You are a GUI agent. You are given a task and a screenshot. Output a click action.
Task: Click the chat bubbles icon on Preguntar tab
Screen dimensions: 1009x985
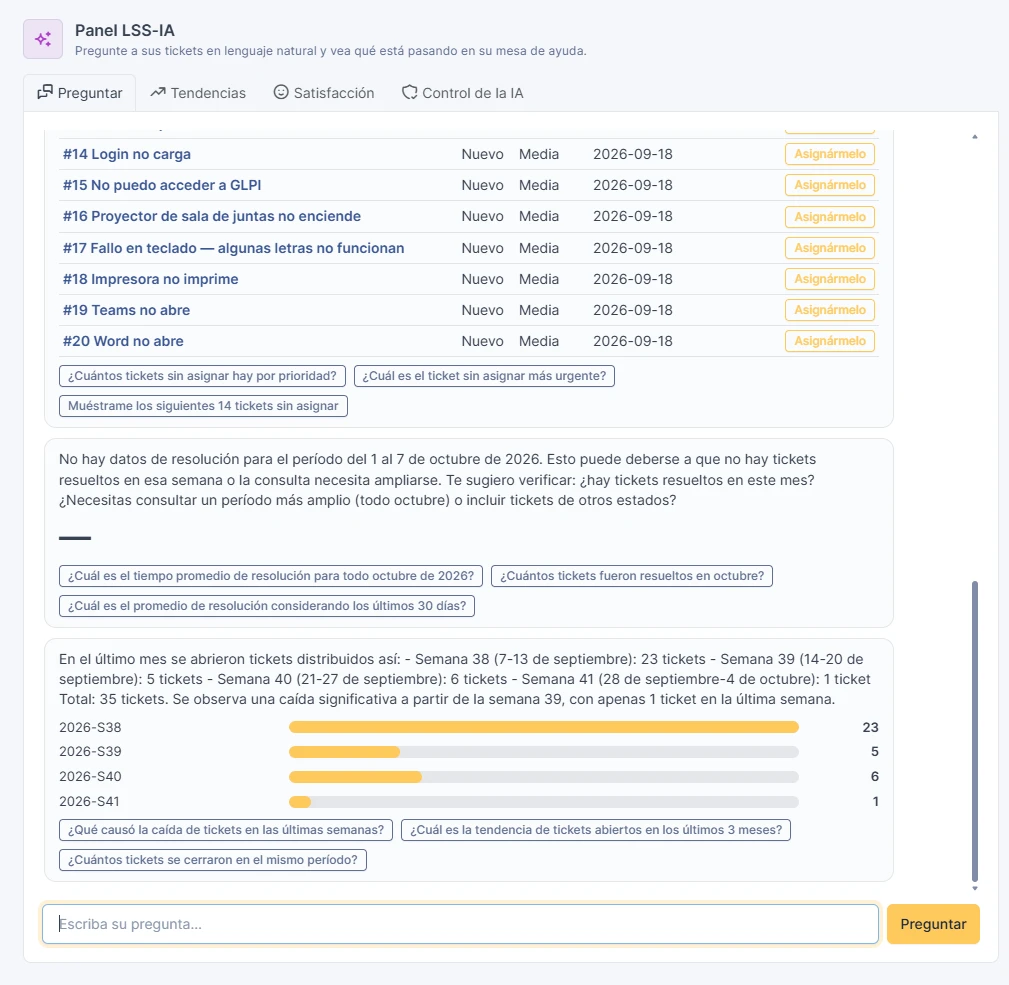coord(45,92)
